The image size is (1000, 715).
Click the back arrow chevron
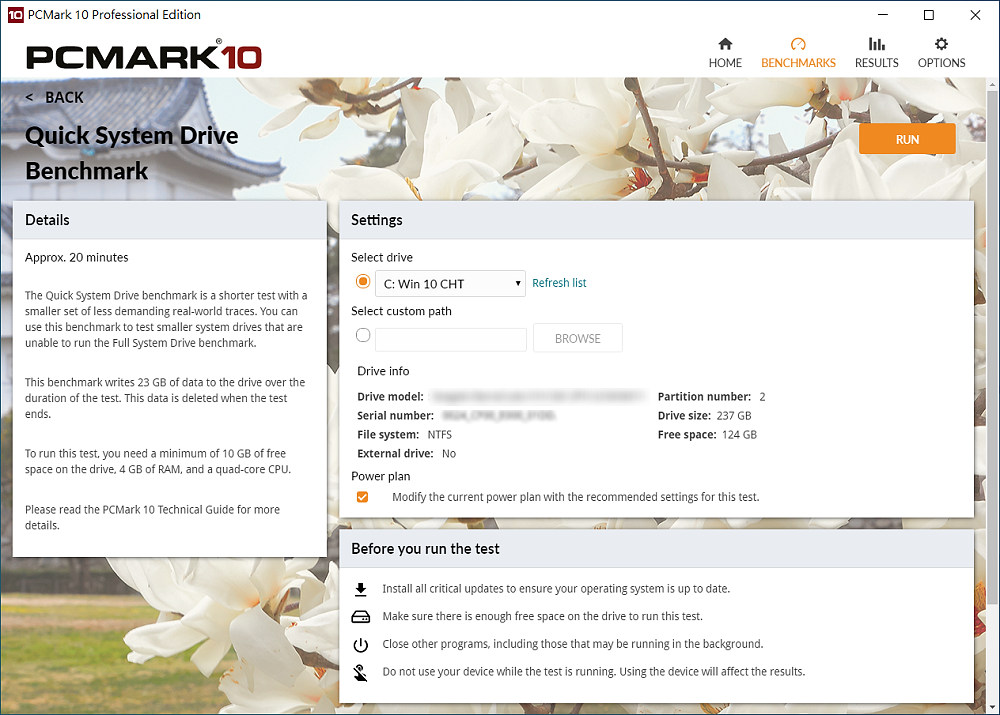pos(29,98)
